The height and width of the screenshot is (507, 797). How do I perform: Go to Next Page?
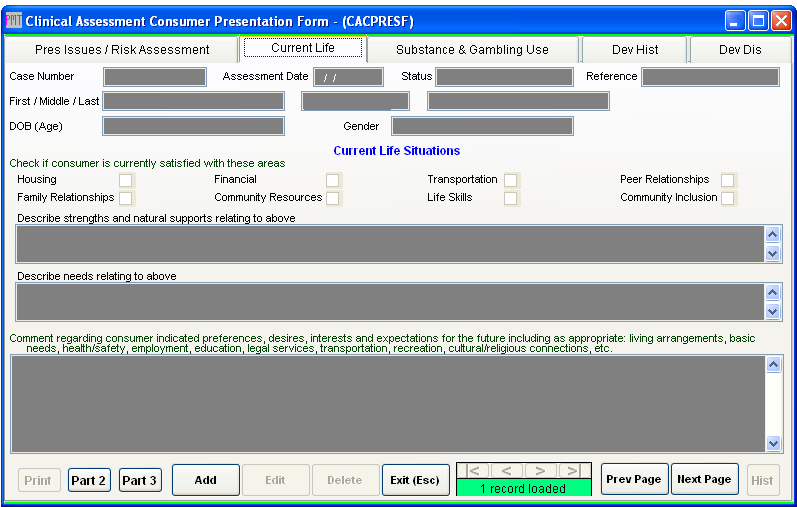(x=704, y=480)
